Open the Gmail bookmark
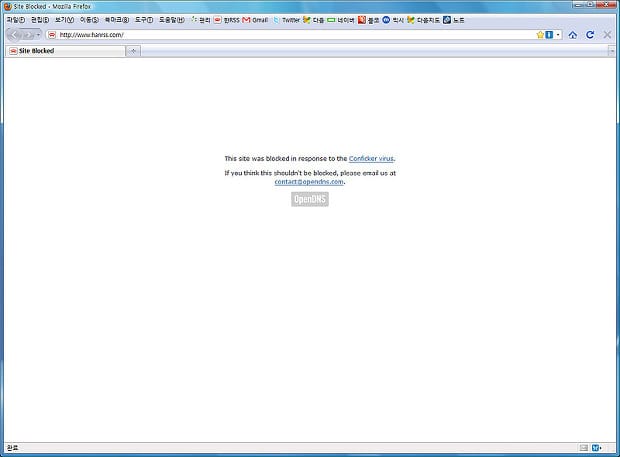This screenshot has width=620, height=457. (x=255, y=20)
